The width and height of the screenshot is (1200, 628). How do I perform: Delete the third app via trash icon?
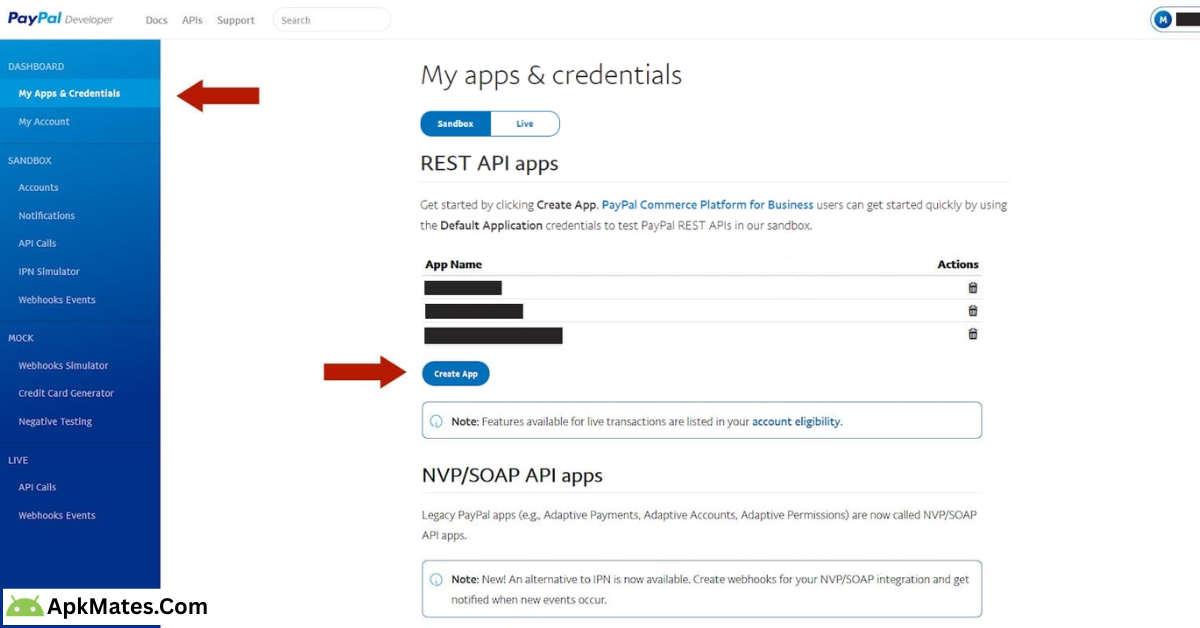(x=973, y=334)
